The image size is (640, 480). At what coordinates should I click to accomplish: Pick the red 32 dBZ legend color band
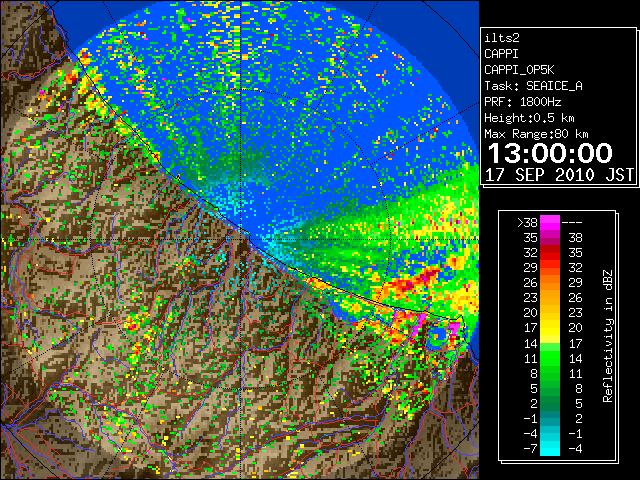[550, 253]
